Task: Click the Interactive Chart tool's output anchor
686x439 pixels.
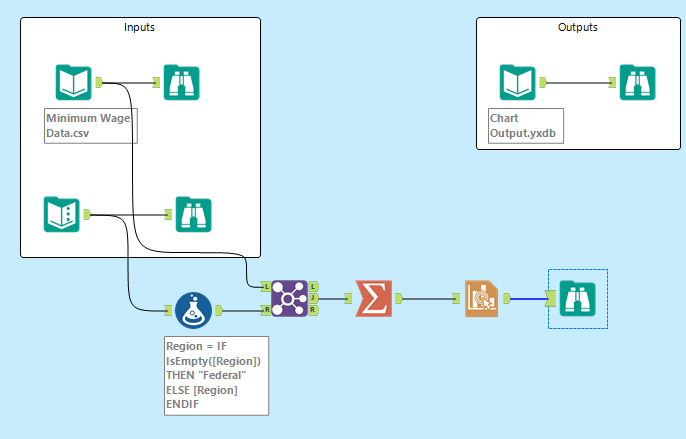Action: click(x=507, y=299)
